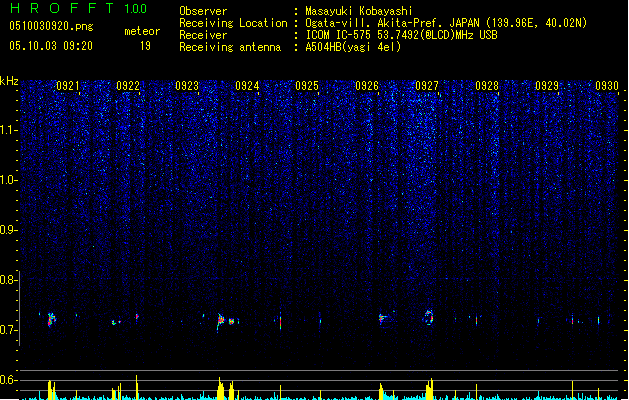Click the 'Receiving antenna' label

pyautogui.click(x=230, y=47)
